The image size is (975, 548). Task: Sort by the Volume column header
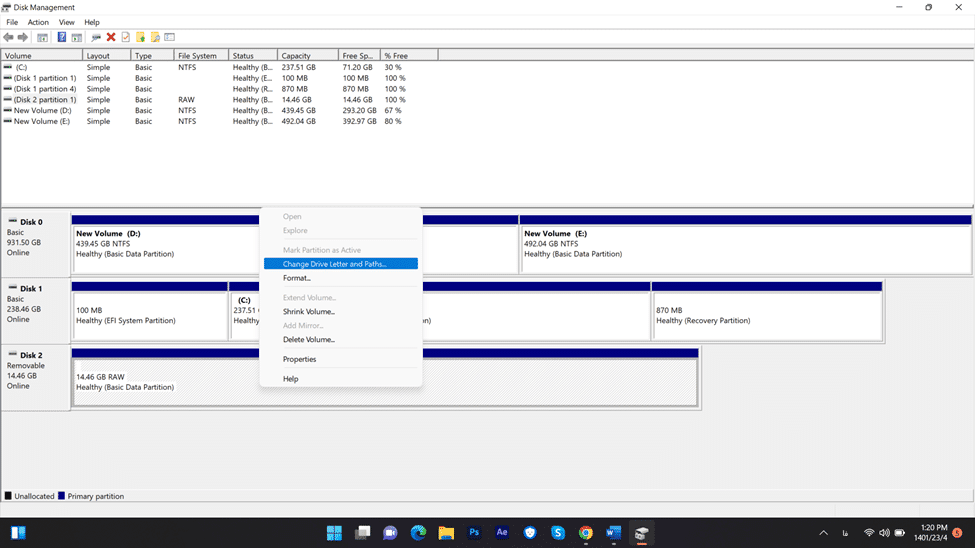pos(42,55)
